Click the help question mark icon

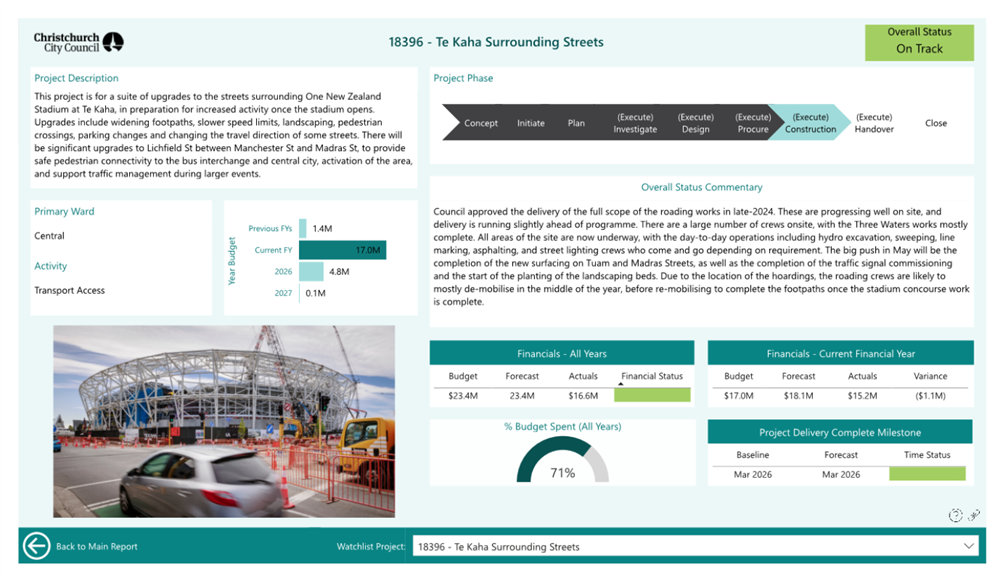point(955,515)
